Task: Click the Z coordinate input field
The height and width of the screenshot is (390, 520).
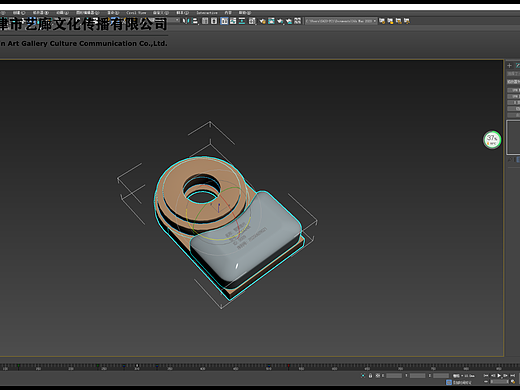Action: click(441, 376)
